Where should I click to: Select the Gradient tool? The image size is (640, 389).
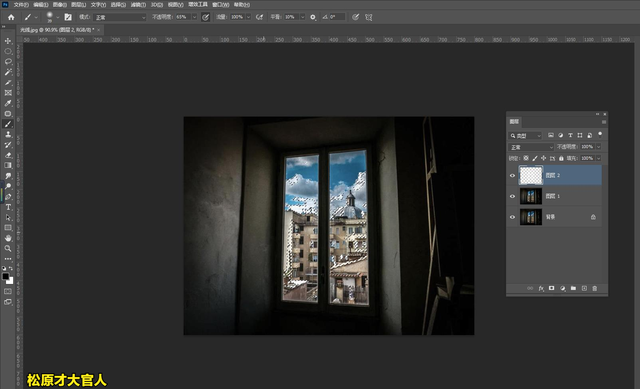tap(8, 165)
